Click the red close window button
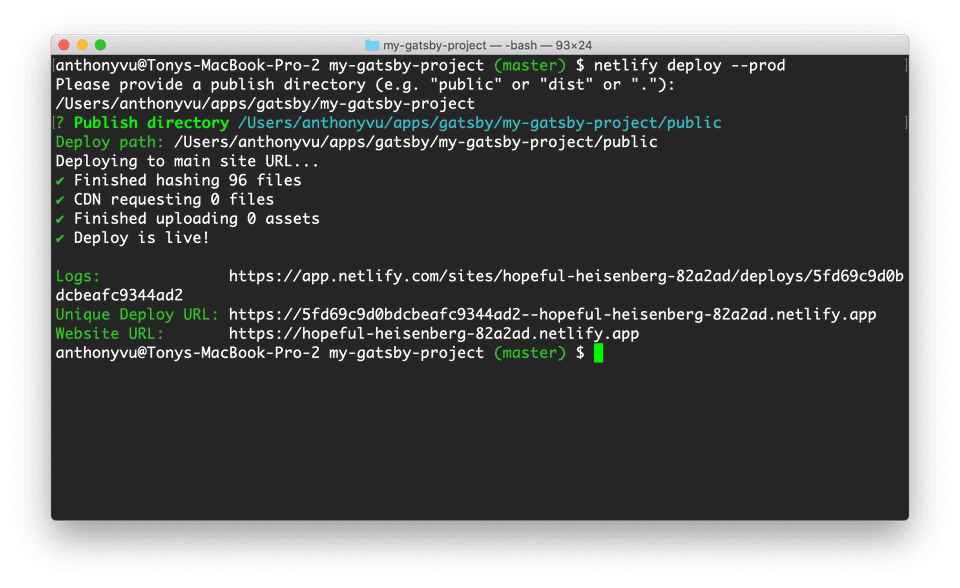 point(64,45)
